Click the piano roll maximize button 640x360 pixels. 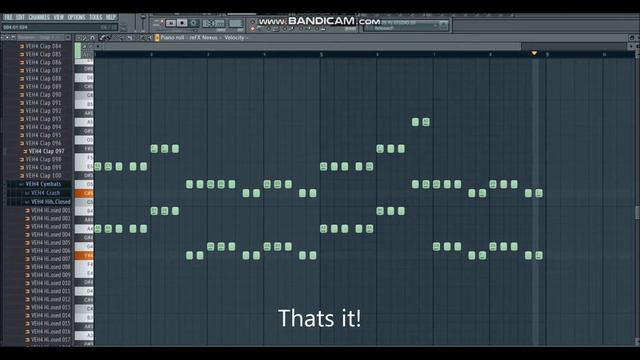tap(631, 38)
